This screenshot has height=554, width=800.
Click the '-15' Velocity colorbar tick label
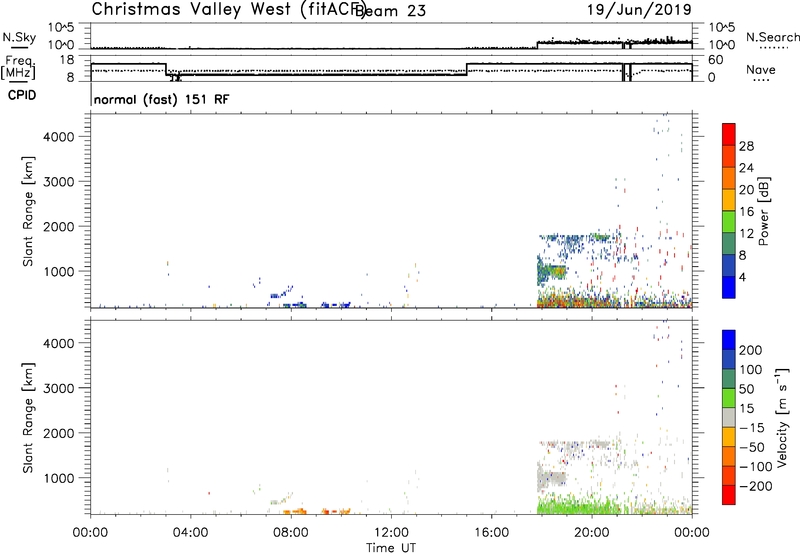tap(752, 428)
